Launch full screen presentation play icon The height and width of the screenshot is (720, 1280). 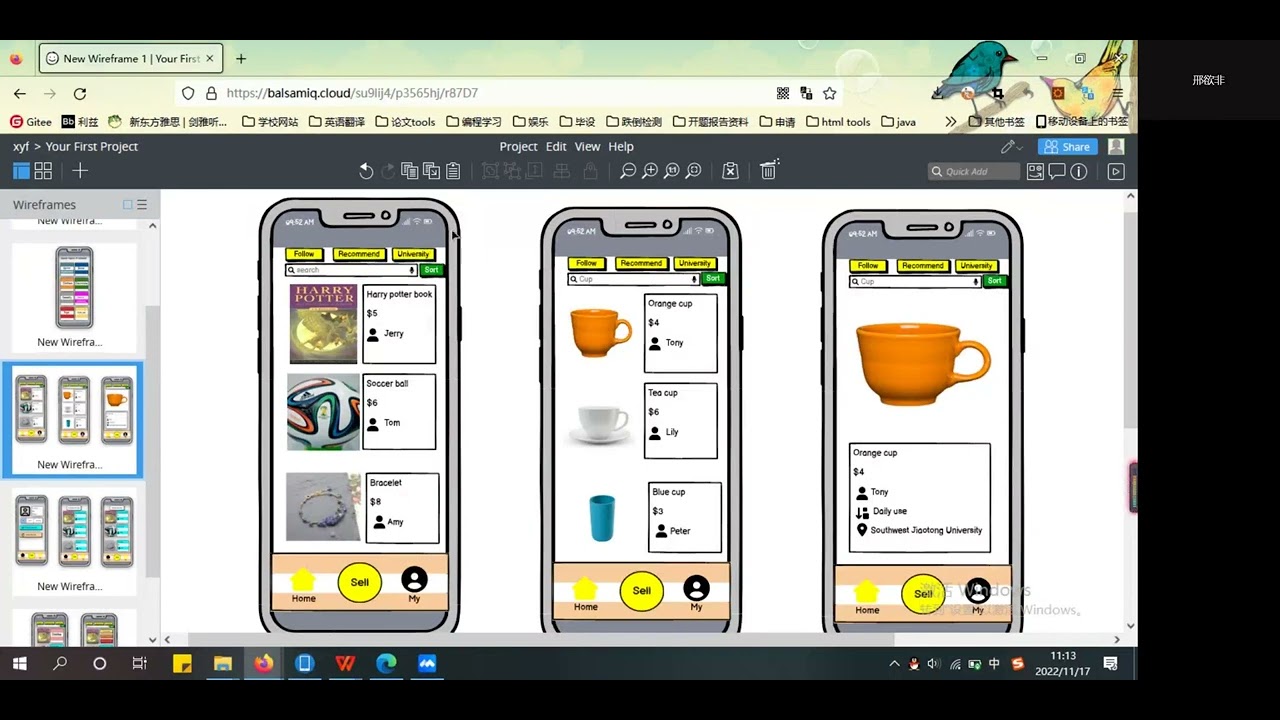tap(1116, 172)
